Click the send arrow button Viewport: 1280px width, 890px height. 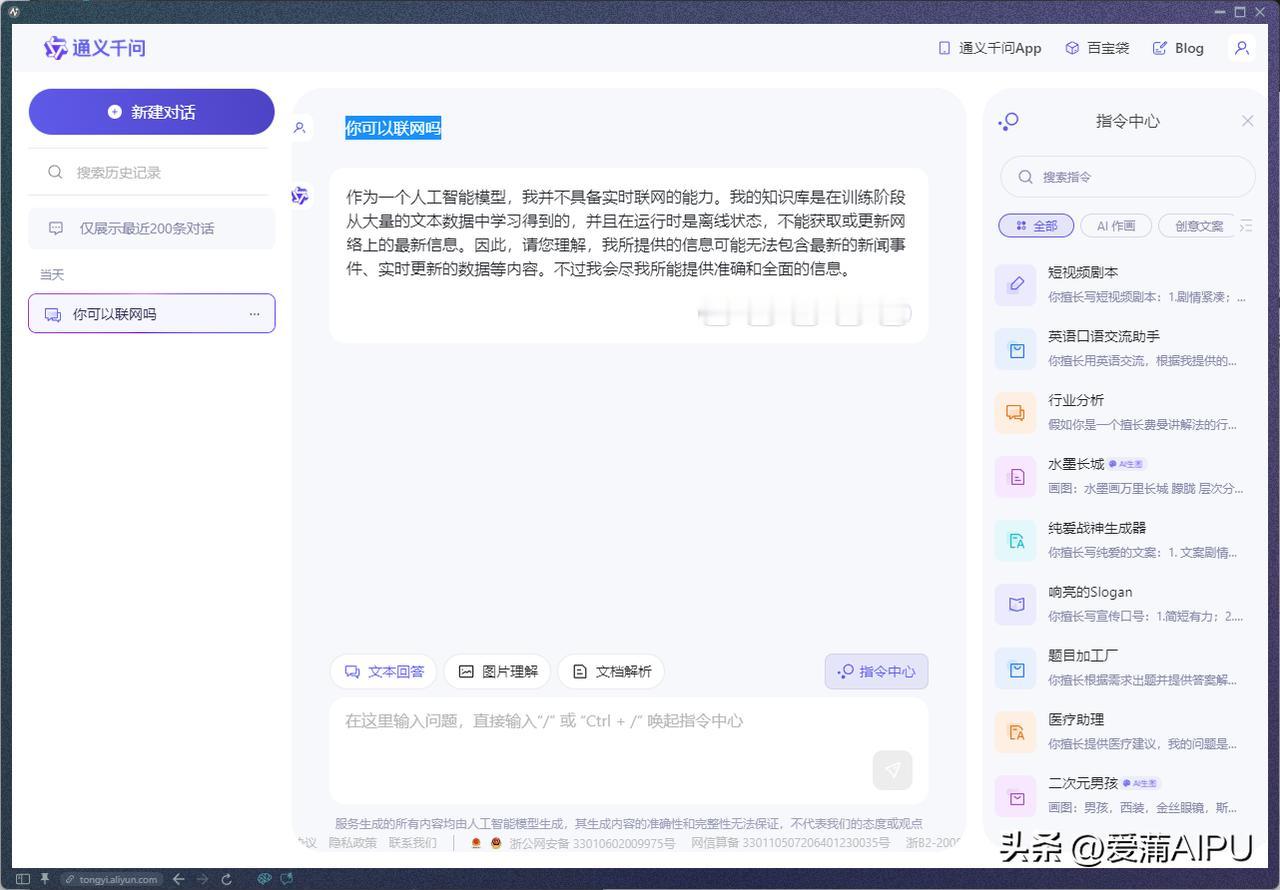coord(892,770)
